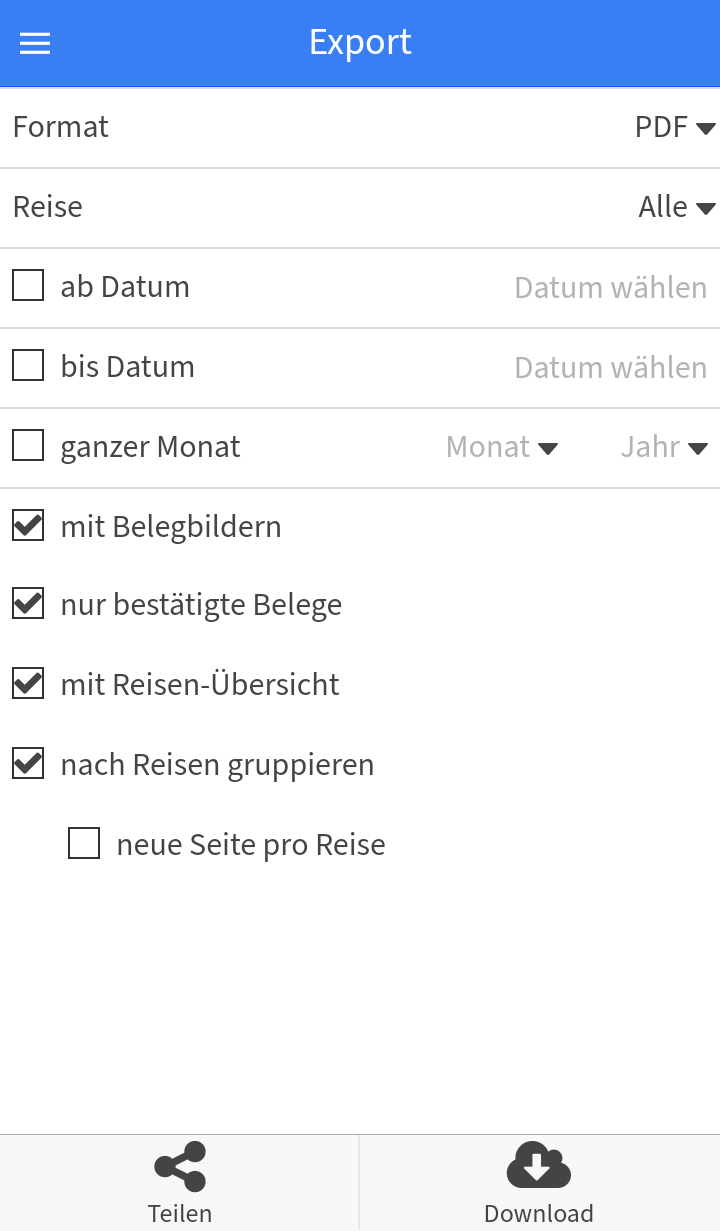Tap the cloud download icon
The image size is (720, 1231).
click(x=538, y=1165)
